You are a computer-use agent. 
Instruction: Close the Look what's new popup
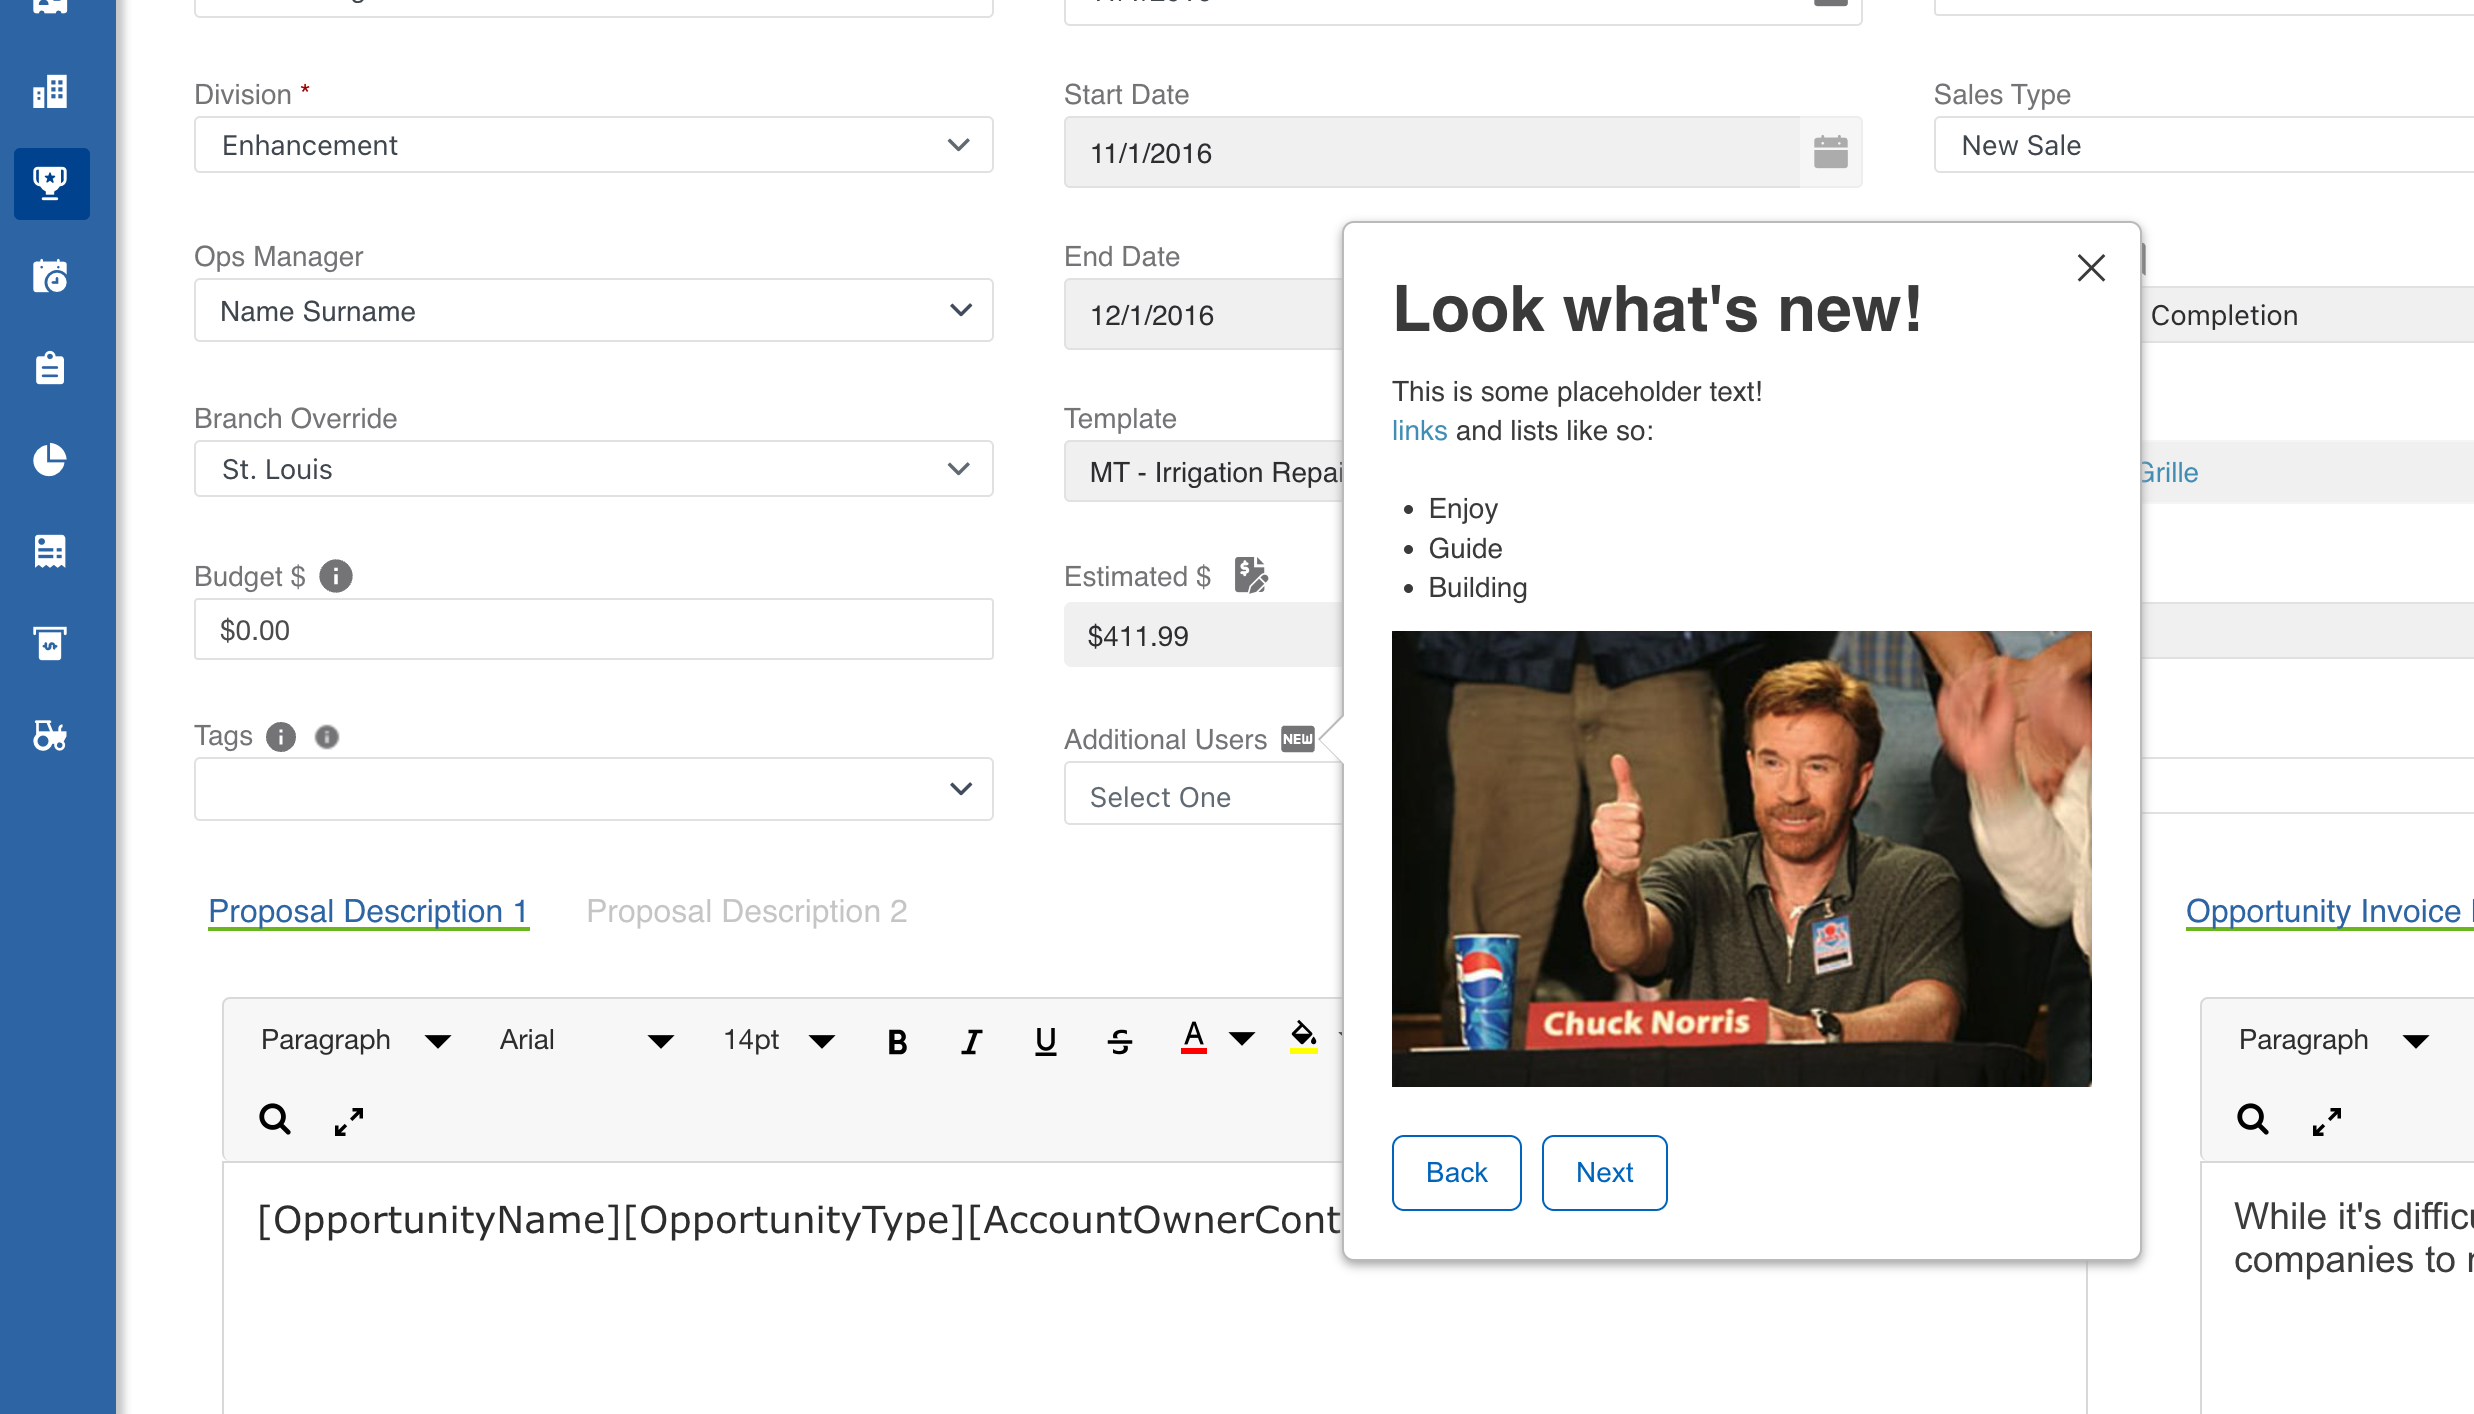click(2091, 268)
